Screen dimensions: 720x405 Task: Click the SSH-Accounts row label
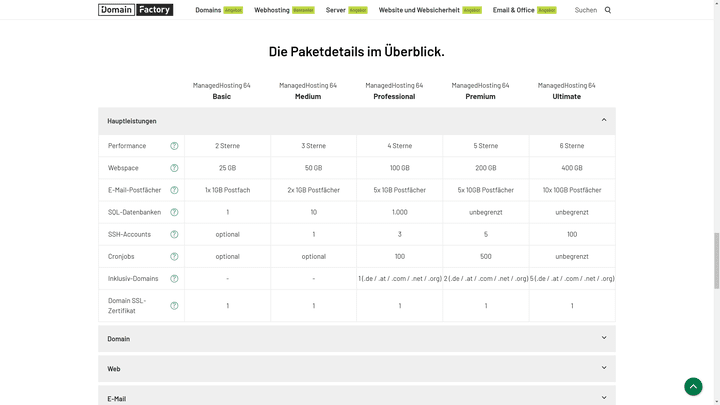129,234
